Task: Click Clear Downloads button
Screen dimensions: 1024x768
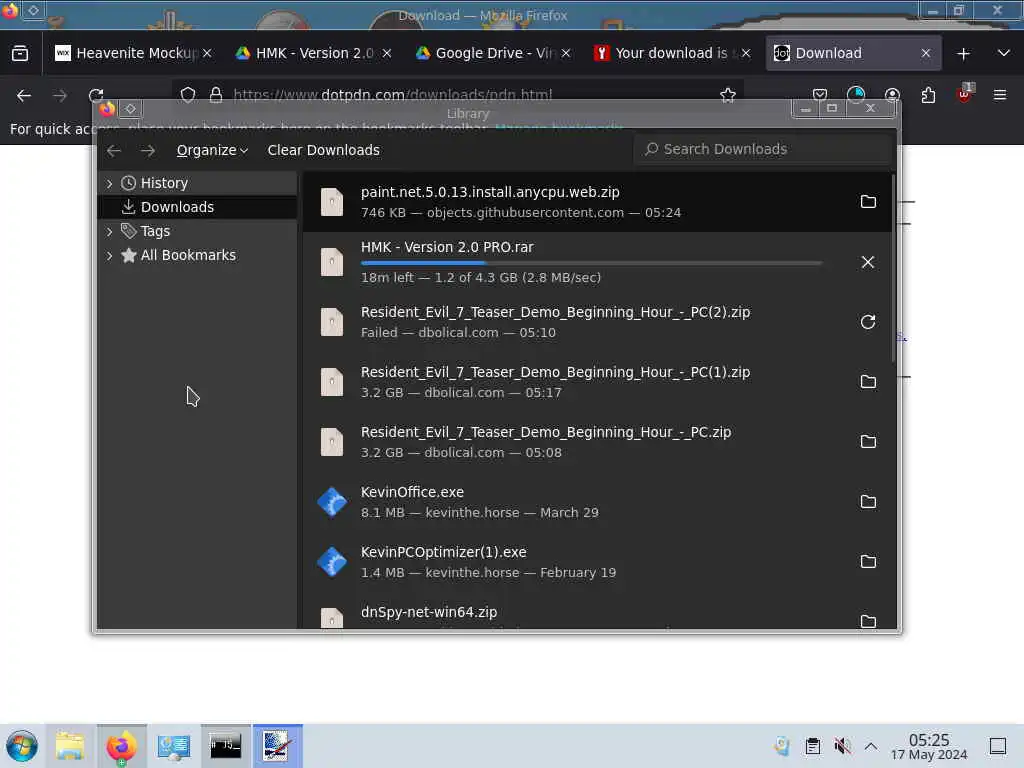Action: coord(323,150)
